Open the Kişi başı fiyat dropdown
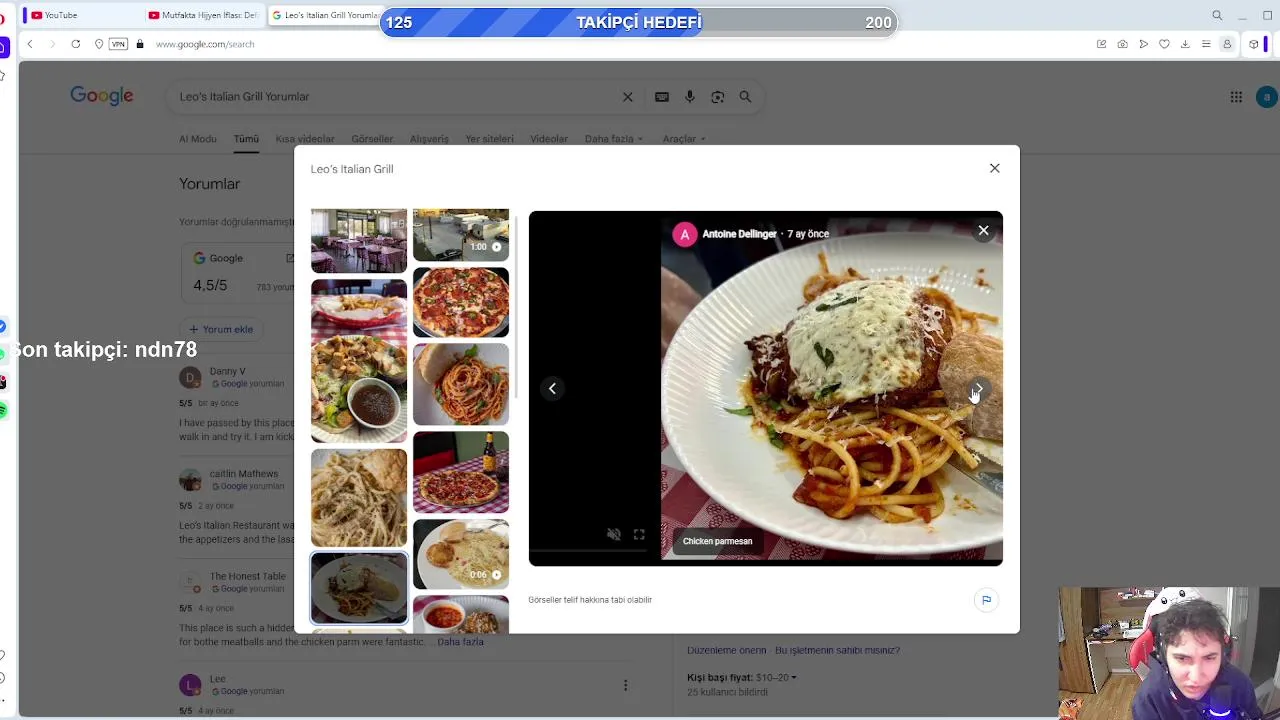 (742, 678)
